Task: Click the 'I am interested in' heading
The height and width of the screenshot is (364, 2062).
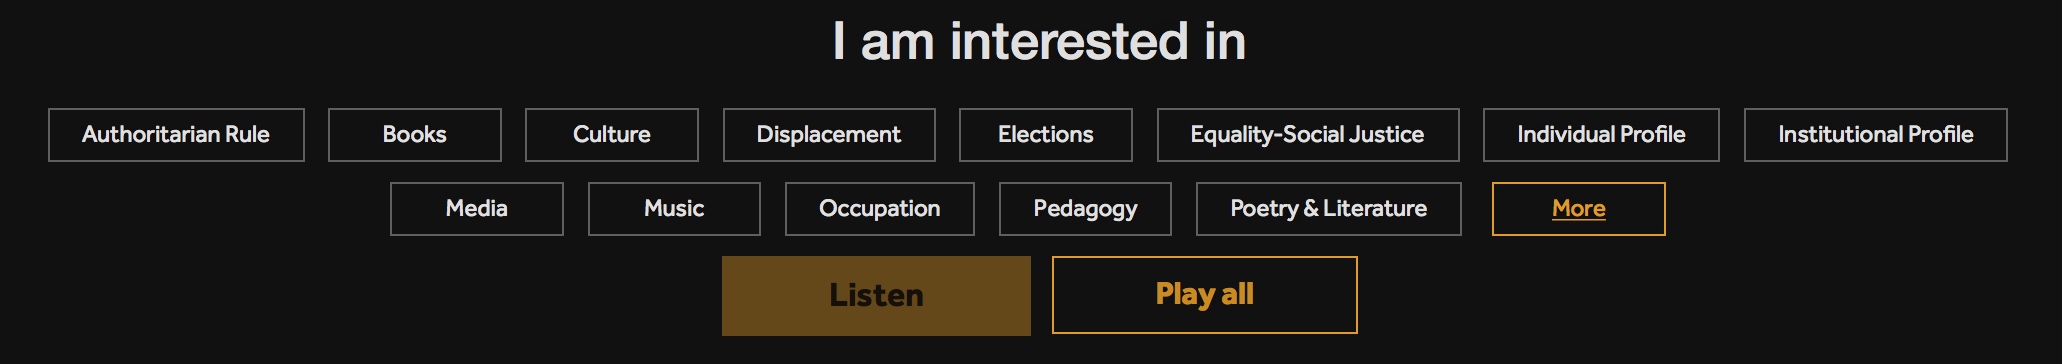Action: [x=1040, y=42]
